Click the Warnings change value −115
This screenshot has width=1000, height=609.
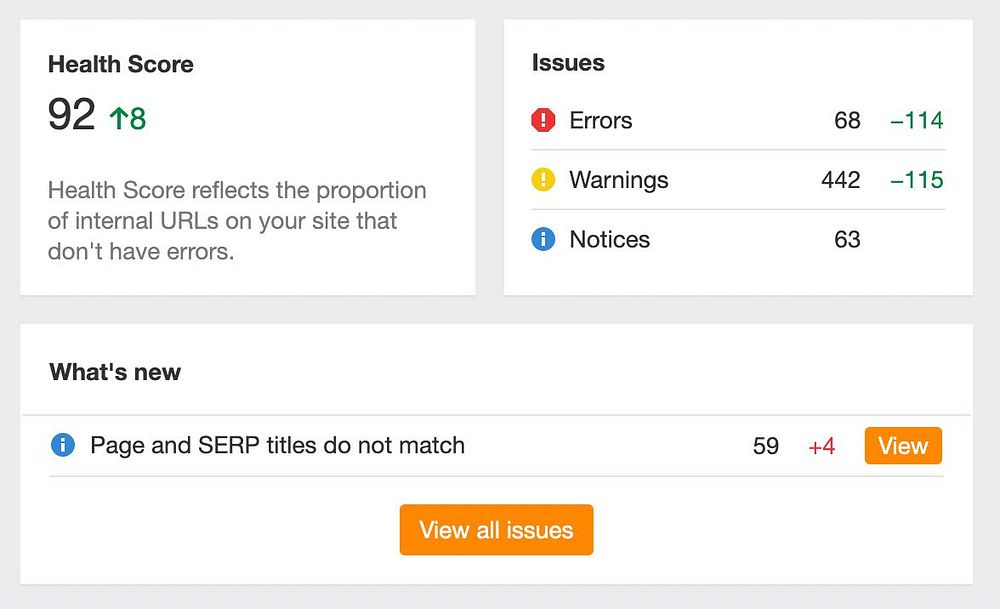917,180
